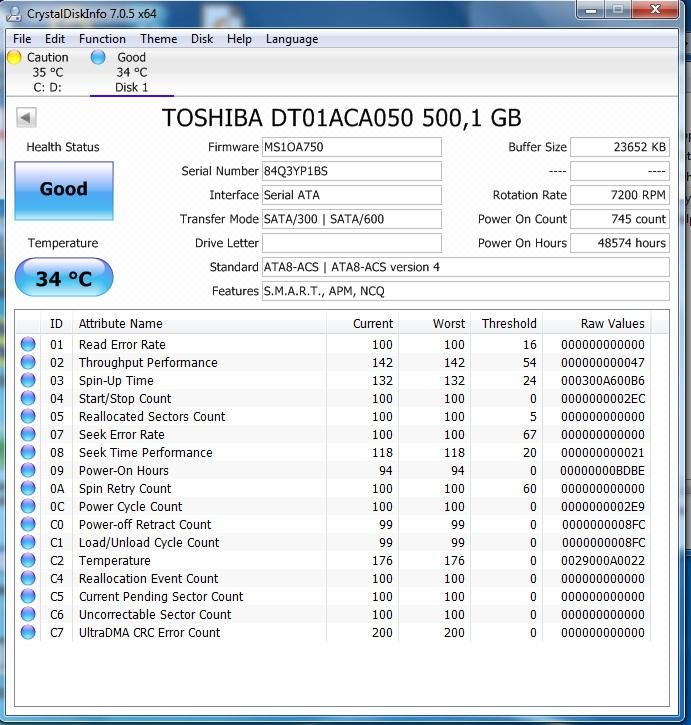Open the Theme menu

click(159, 39)
